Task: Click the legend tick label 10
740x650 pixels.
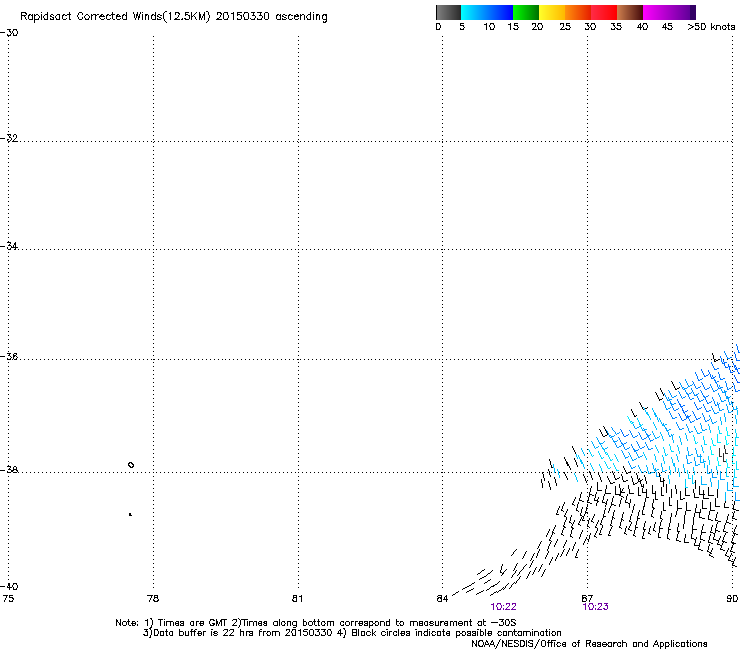Action: (x=489, y=27)
